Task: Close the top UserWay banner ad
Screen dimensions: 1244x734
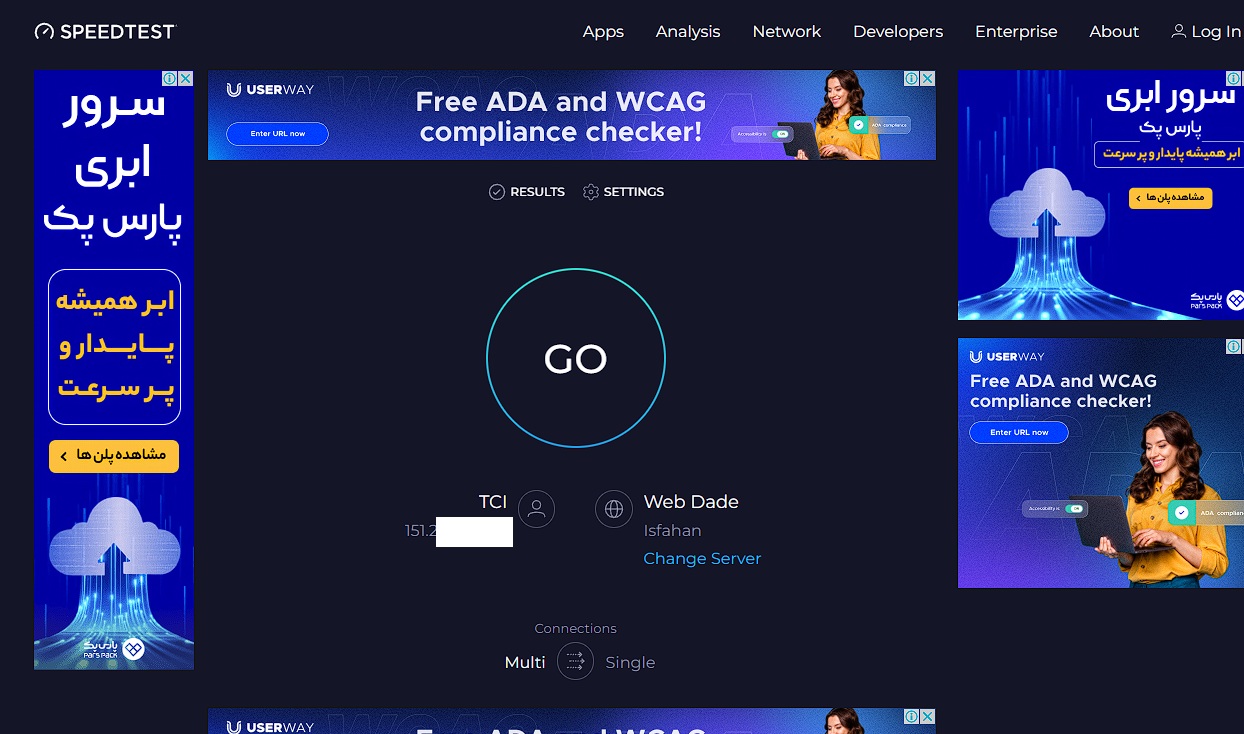Action: [x=928, y=78]
